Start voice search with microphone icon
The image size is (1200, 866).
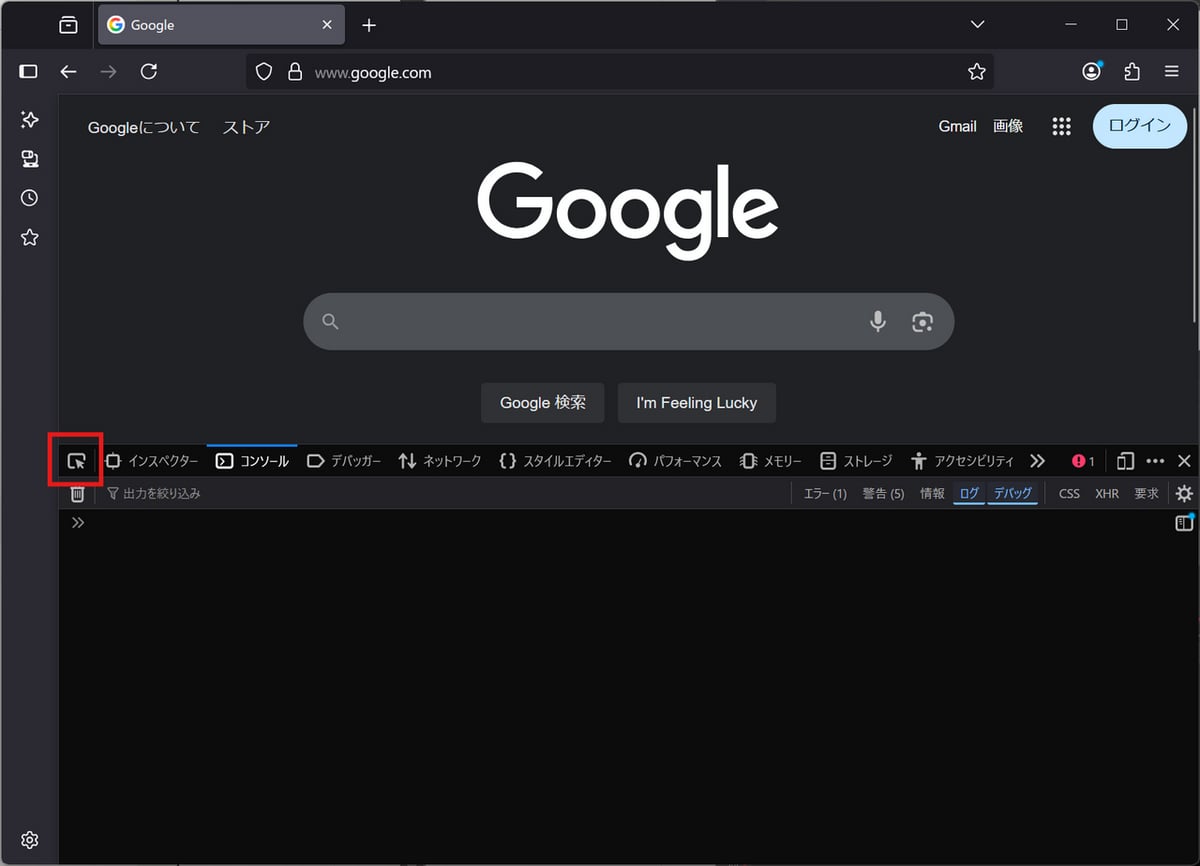click(x=877, y=321)
